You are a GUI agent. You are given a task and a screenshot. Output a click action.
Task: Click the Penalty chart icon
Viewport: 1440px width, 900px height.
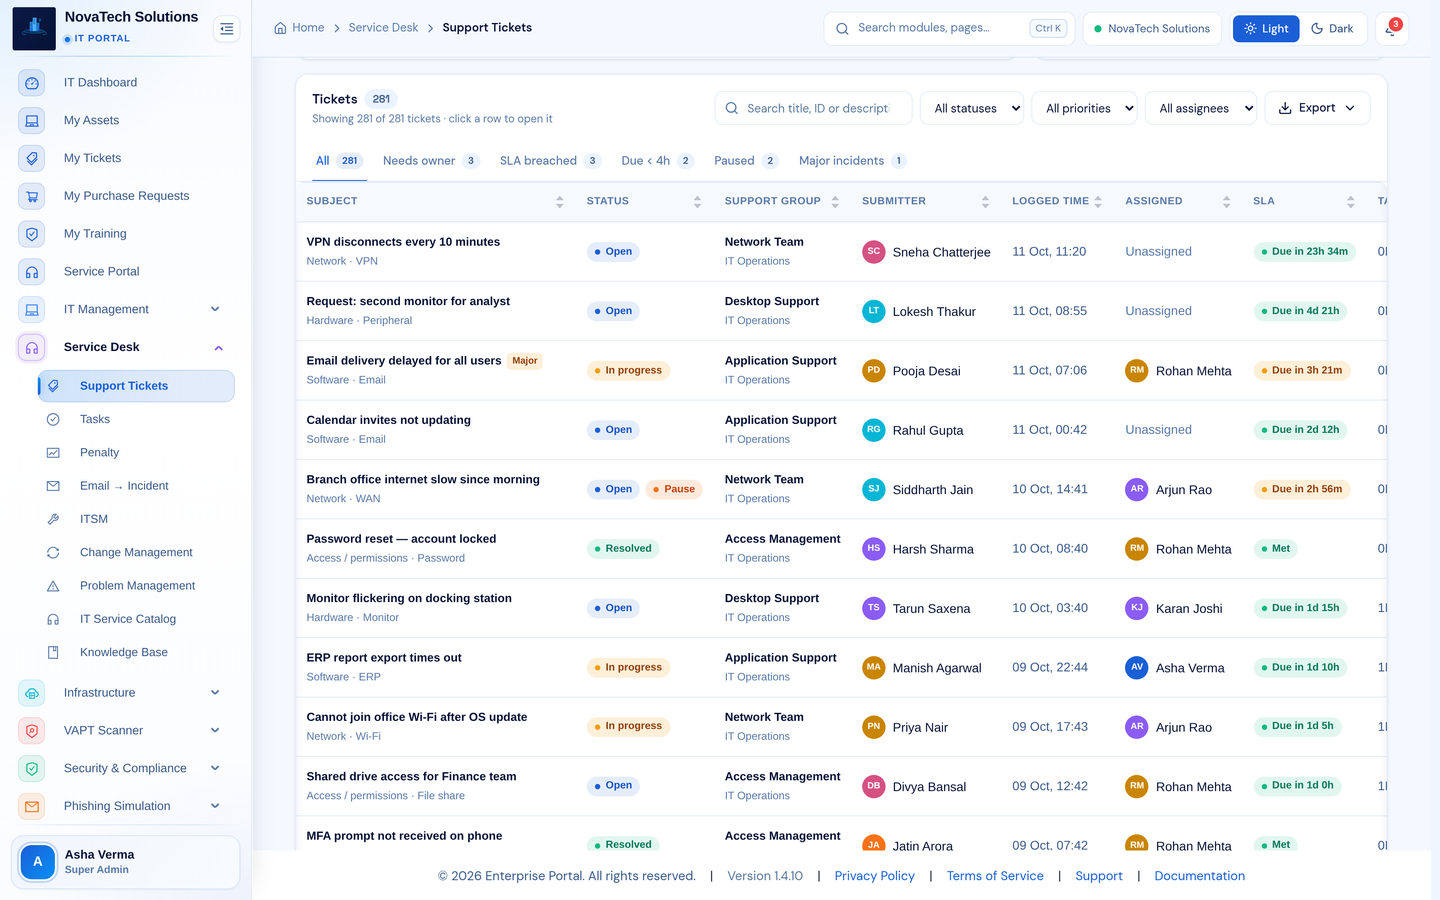pos(53,453)
